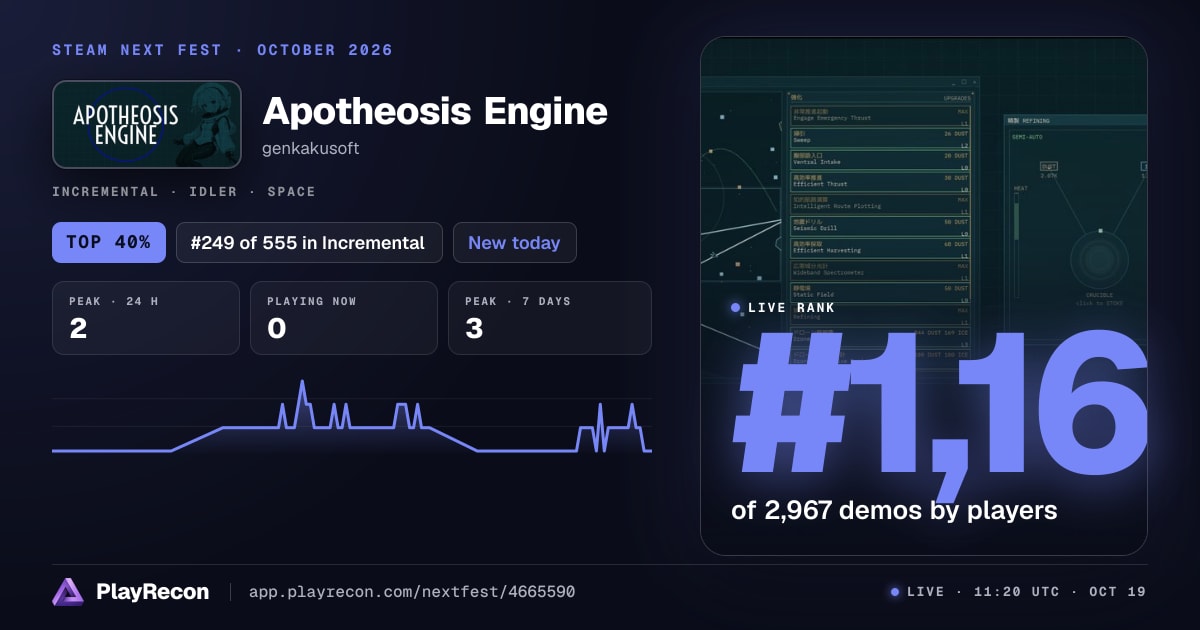Click the genkakusoft developer name

pyautogui.click(x=310, y=149)
